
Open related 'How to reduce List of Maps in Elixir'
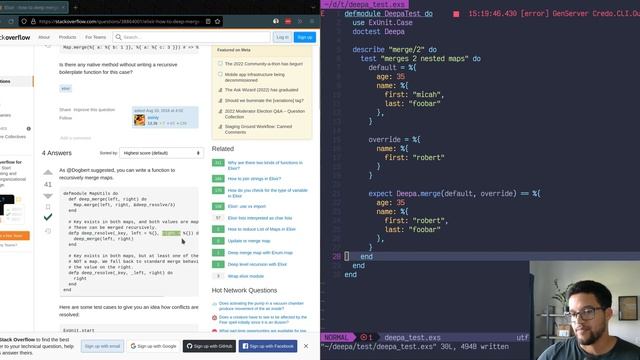pyautogui.click(x=262, y=229)
